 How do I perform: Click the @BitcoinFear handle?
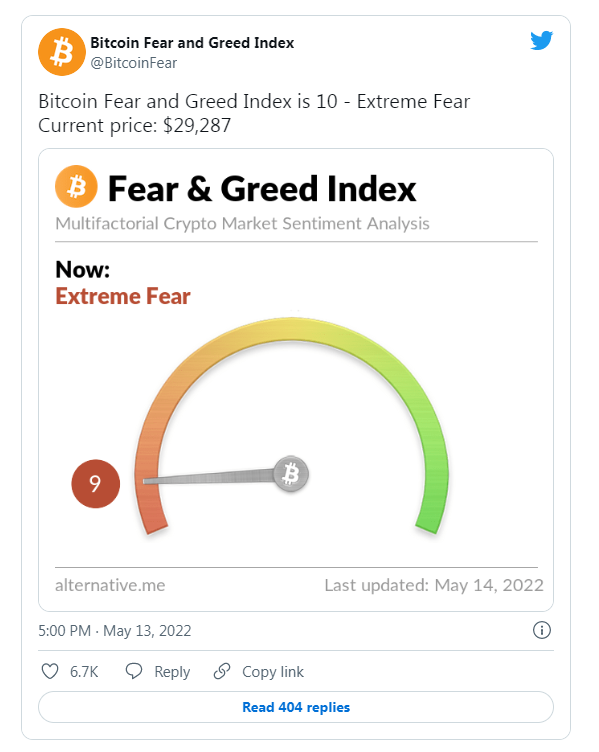pos(134,63)
